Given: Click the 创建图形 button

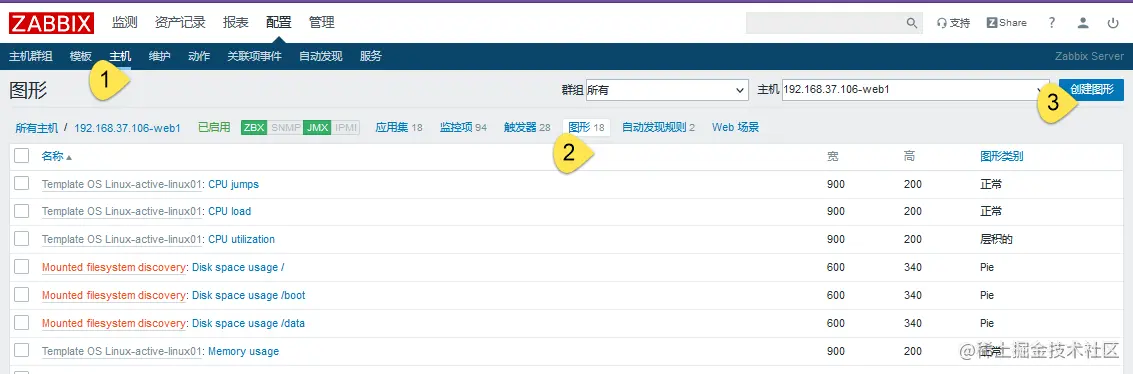Looking at the screenshot, I should [x=1091, y=90].
